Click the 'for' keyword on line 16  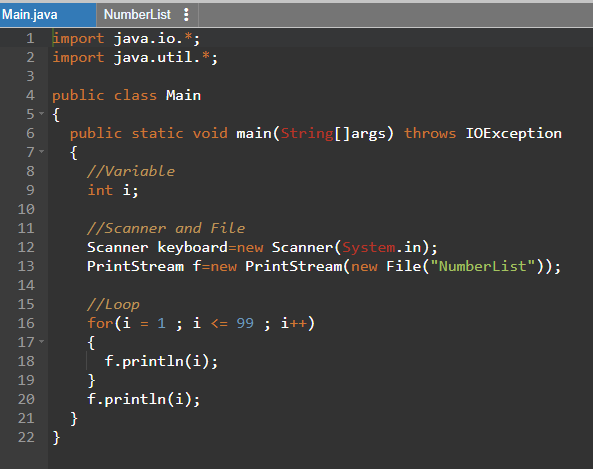(x=100, y=323)
